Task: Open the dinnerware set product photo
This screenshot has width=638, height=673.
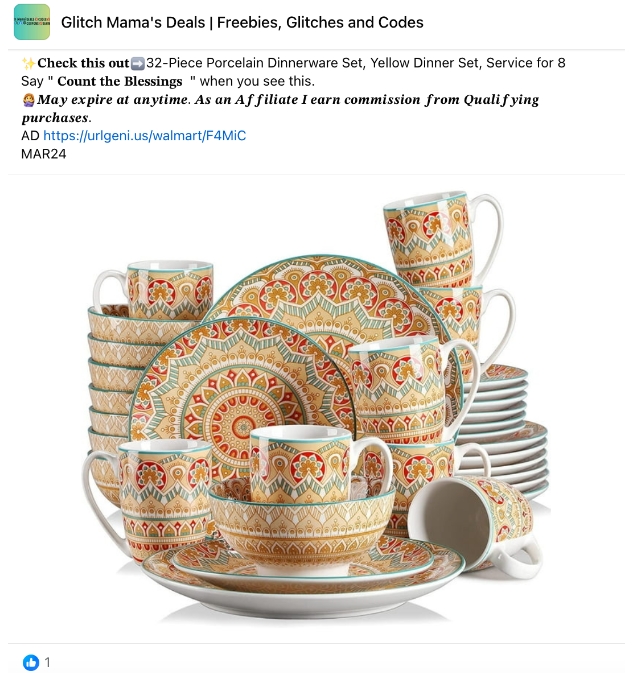Action: coord(316,408)
